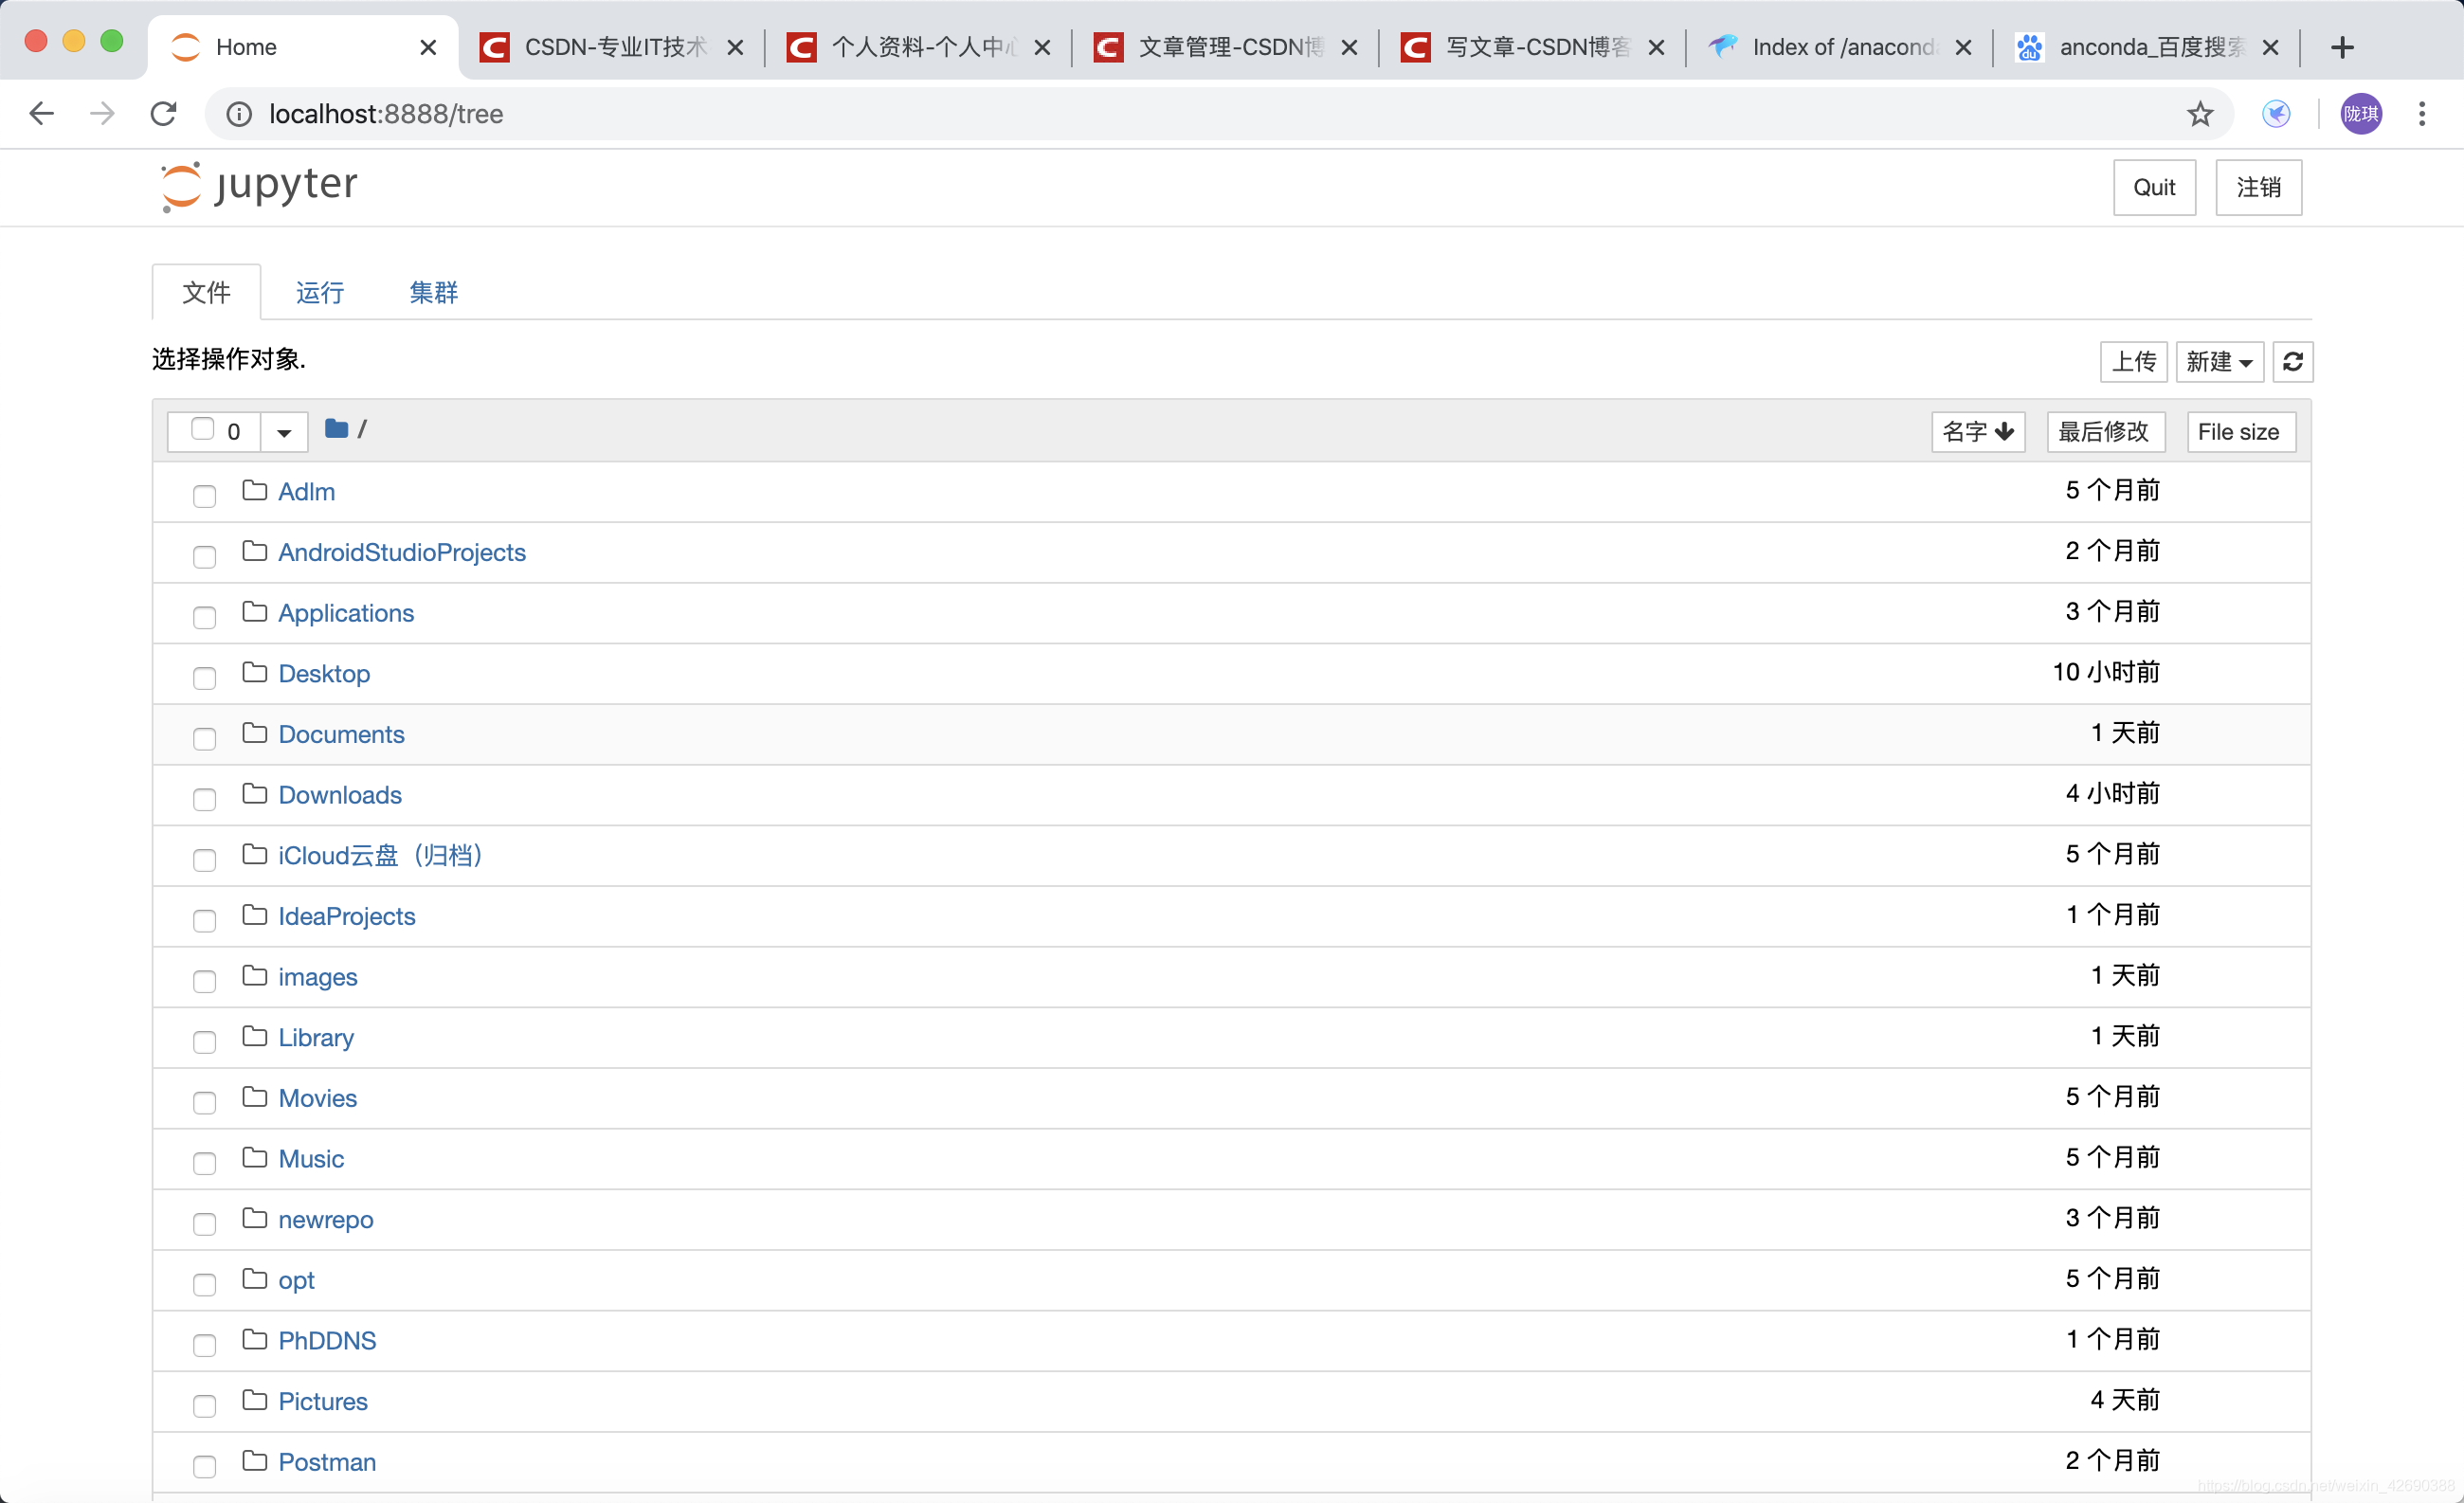Viewport: 2464px width, 1503px height.
Task: Bookmark this page with star icon
Action: [x=2199, y=114]
